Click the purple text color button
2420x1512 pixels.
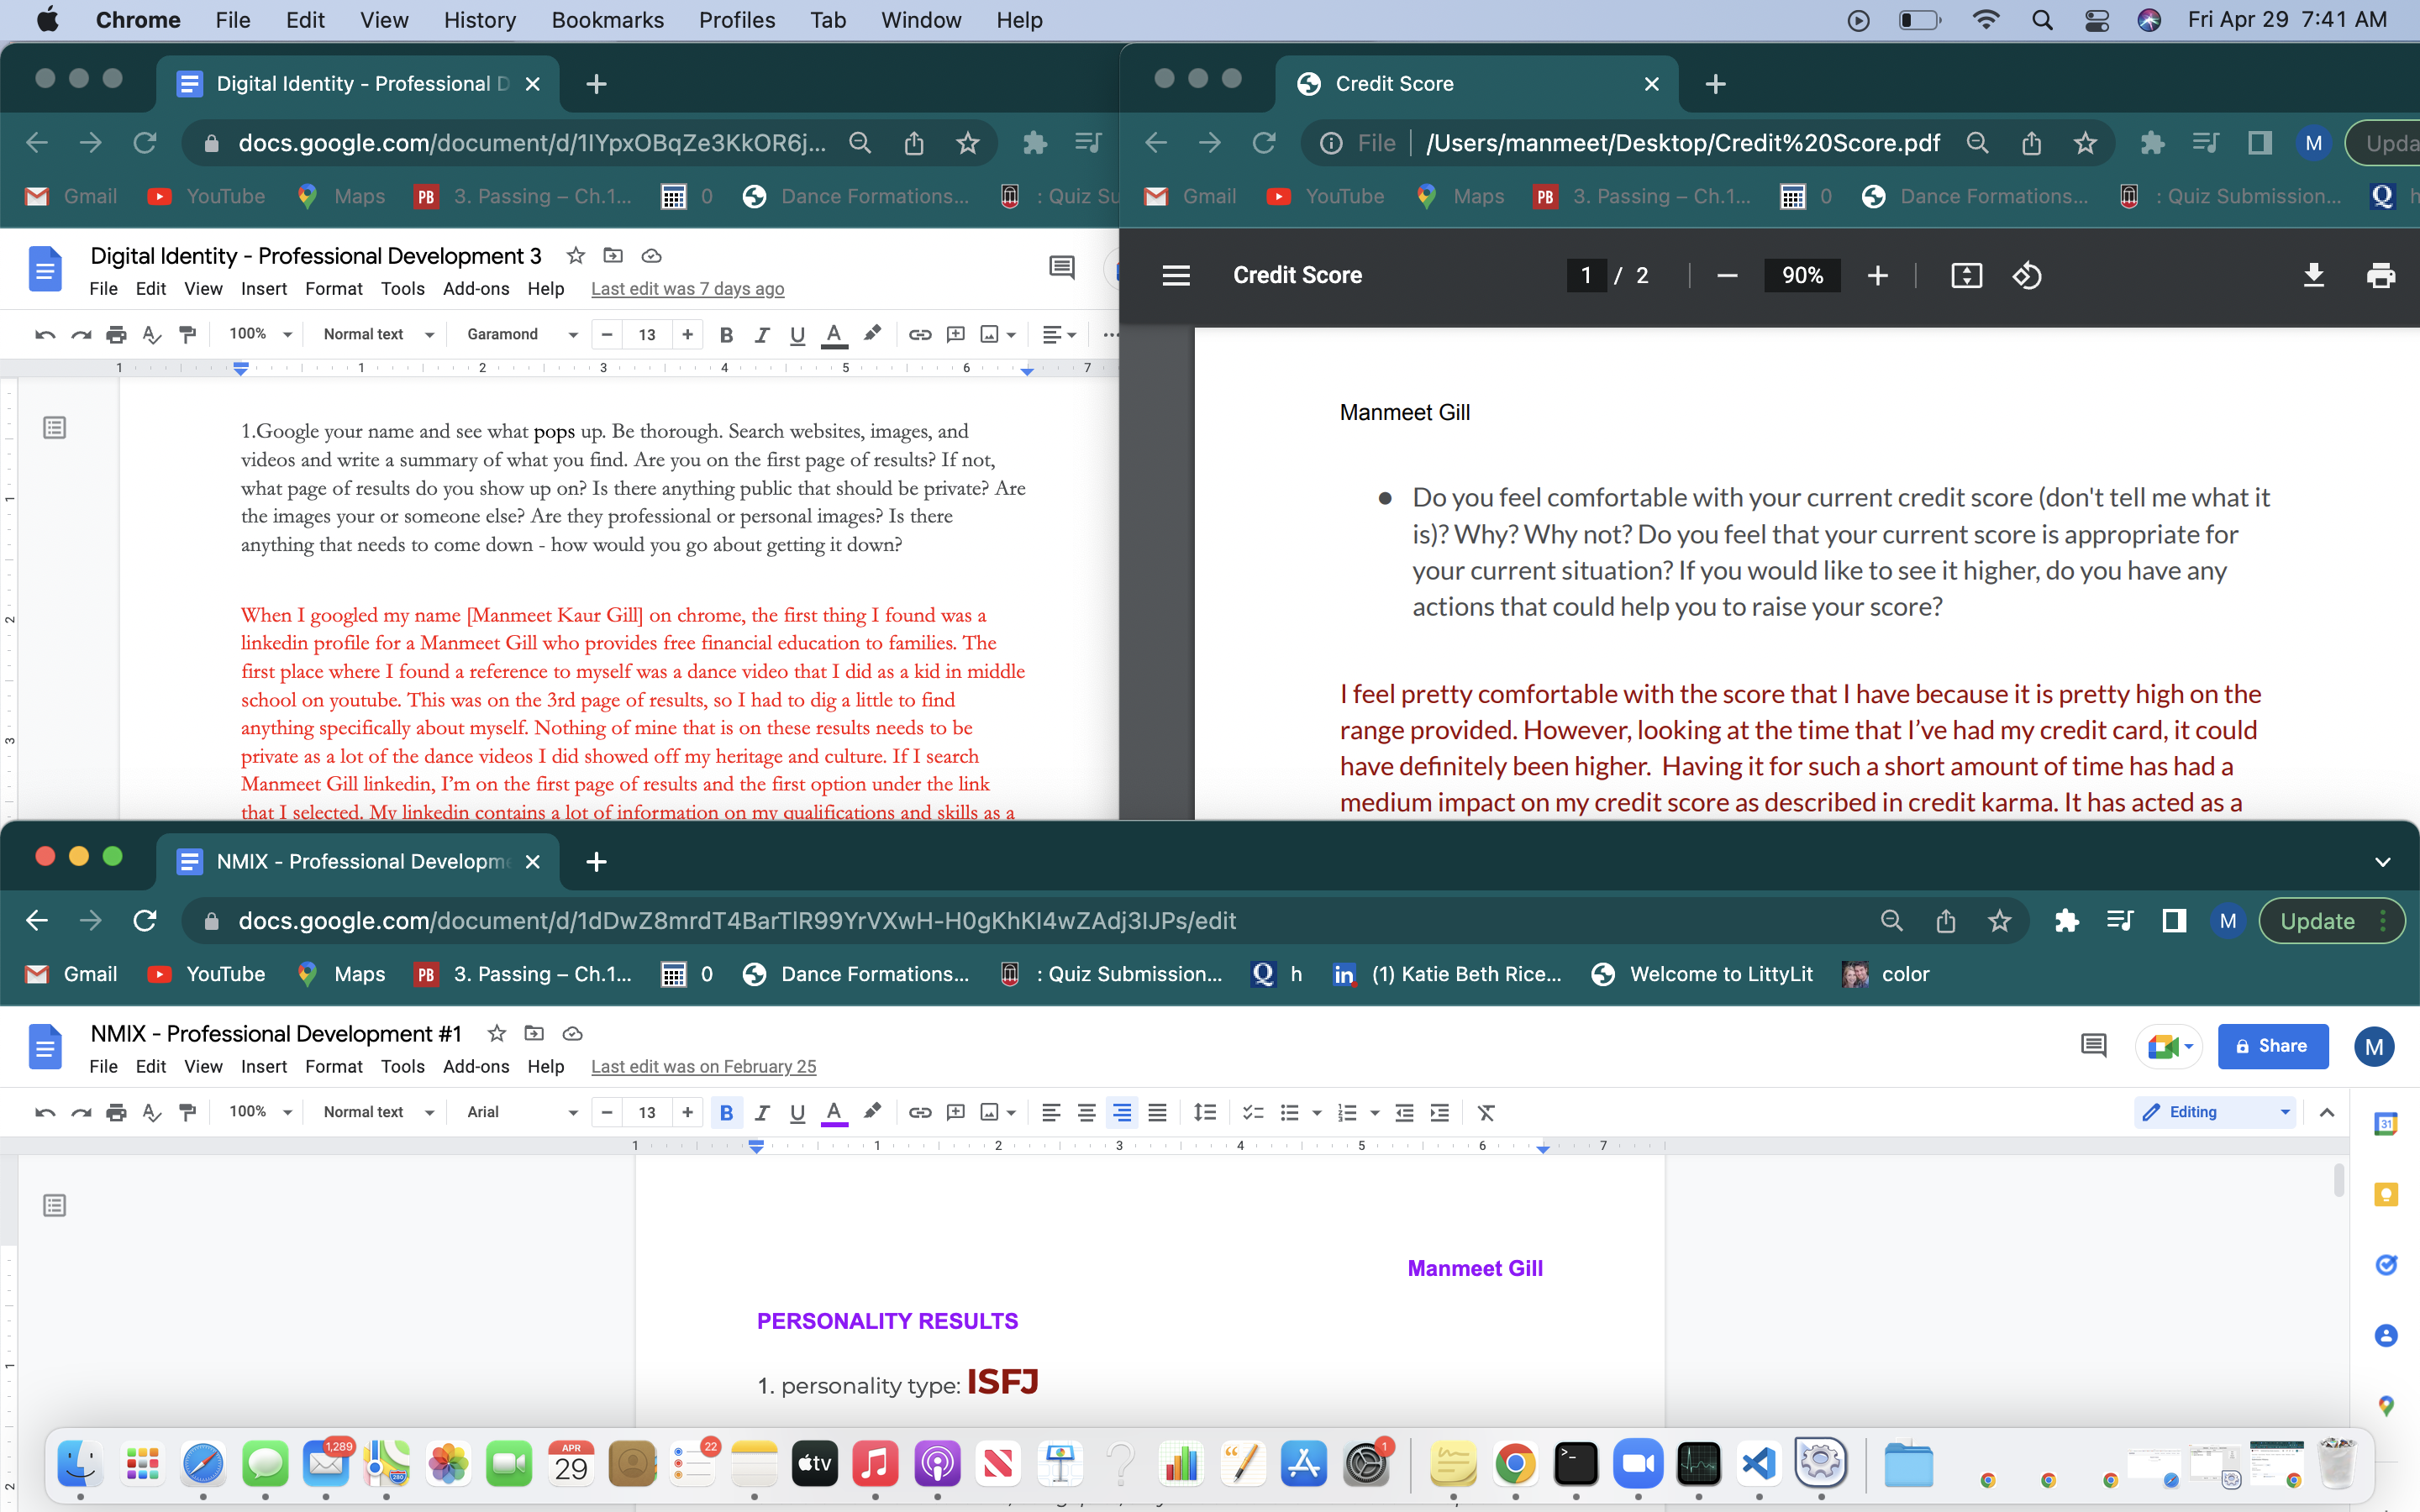click(x=834, y=1112)
